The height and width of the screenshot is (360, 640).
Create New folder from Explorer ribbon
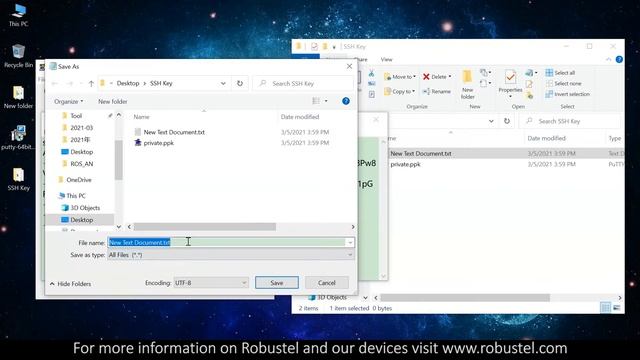point(468,84)
